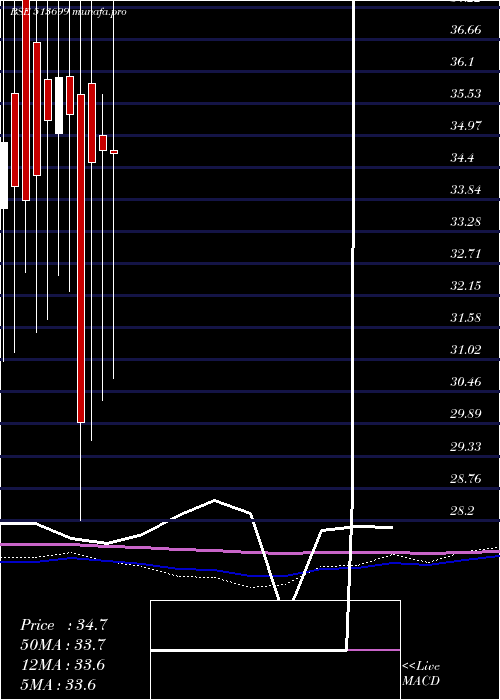
Task: Click the 36.1 price axis label
Action: tap(462, 62)
